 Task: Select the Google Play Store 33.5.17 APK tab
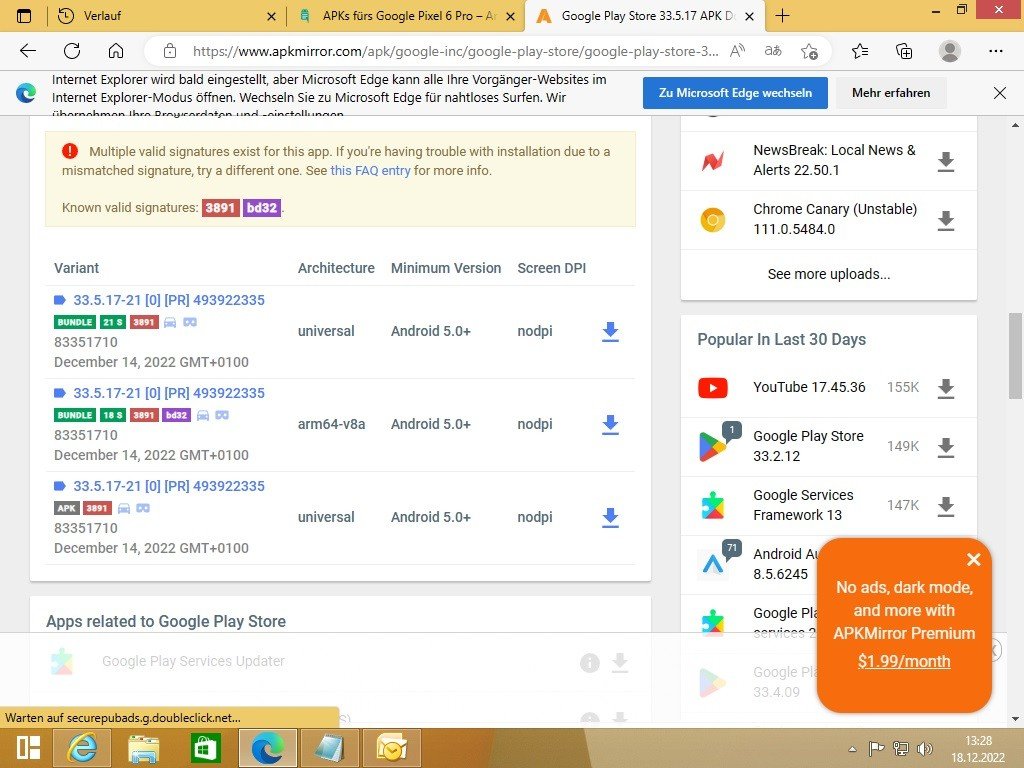pos(645,16)
